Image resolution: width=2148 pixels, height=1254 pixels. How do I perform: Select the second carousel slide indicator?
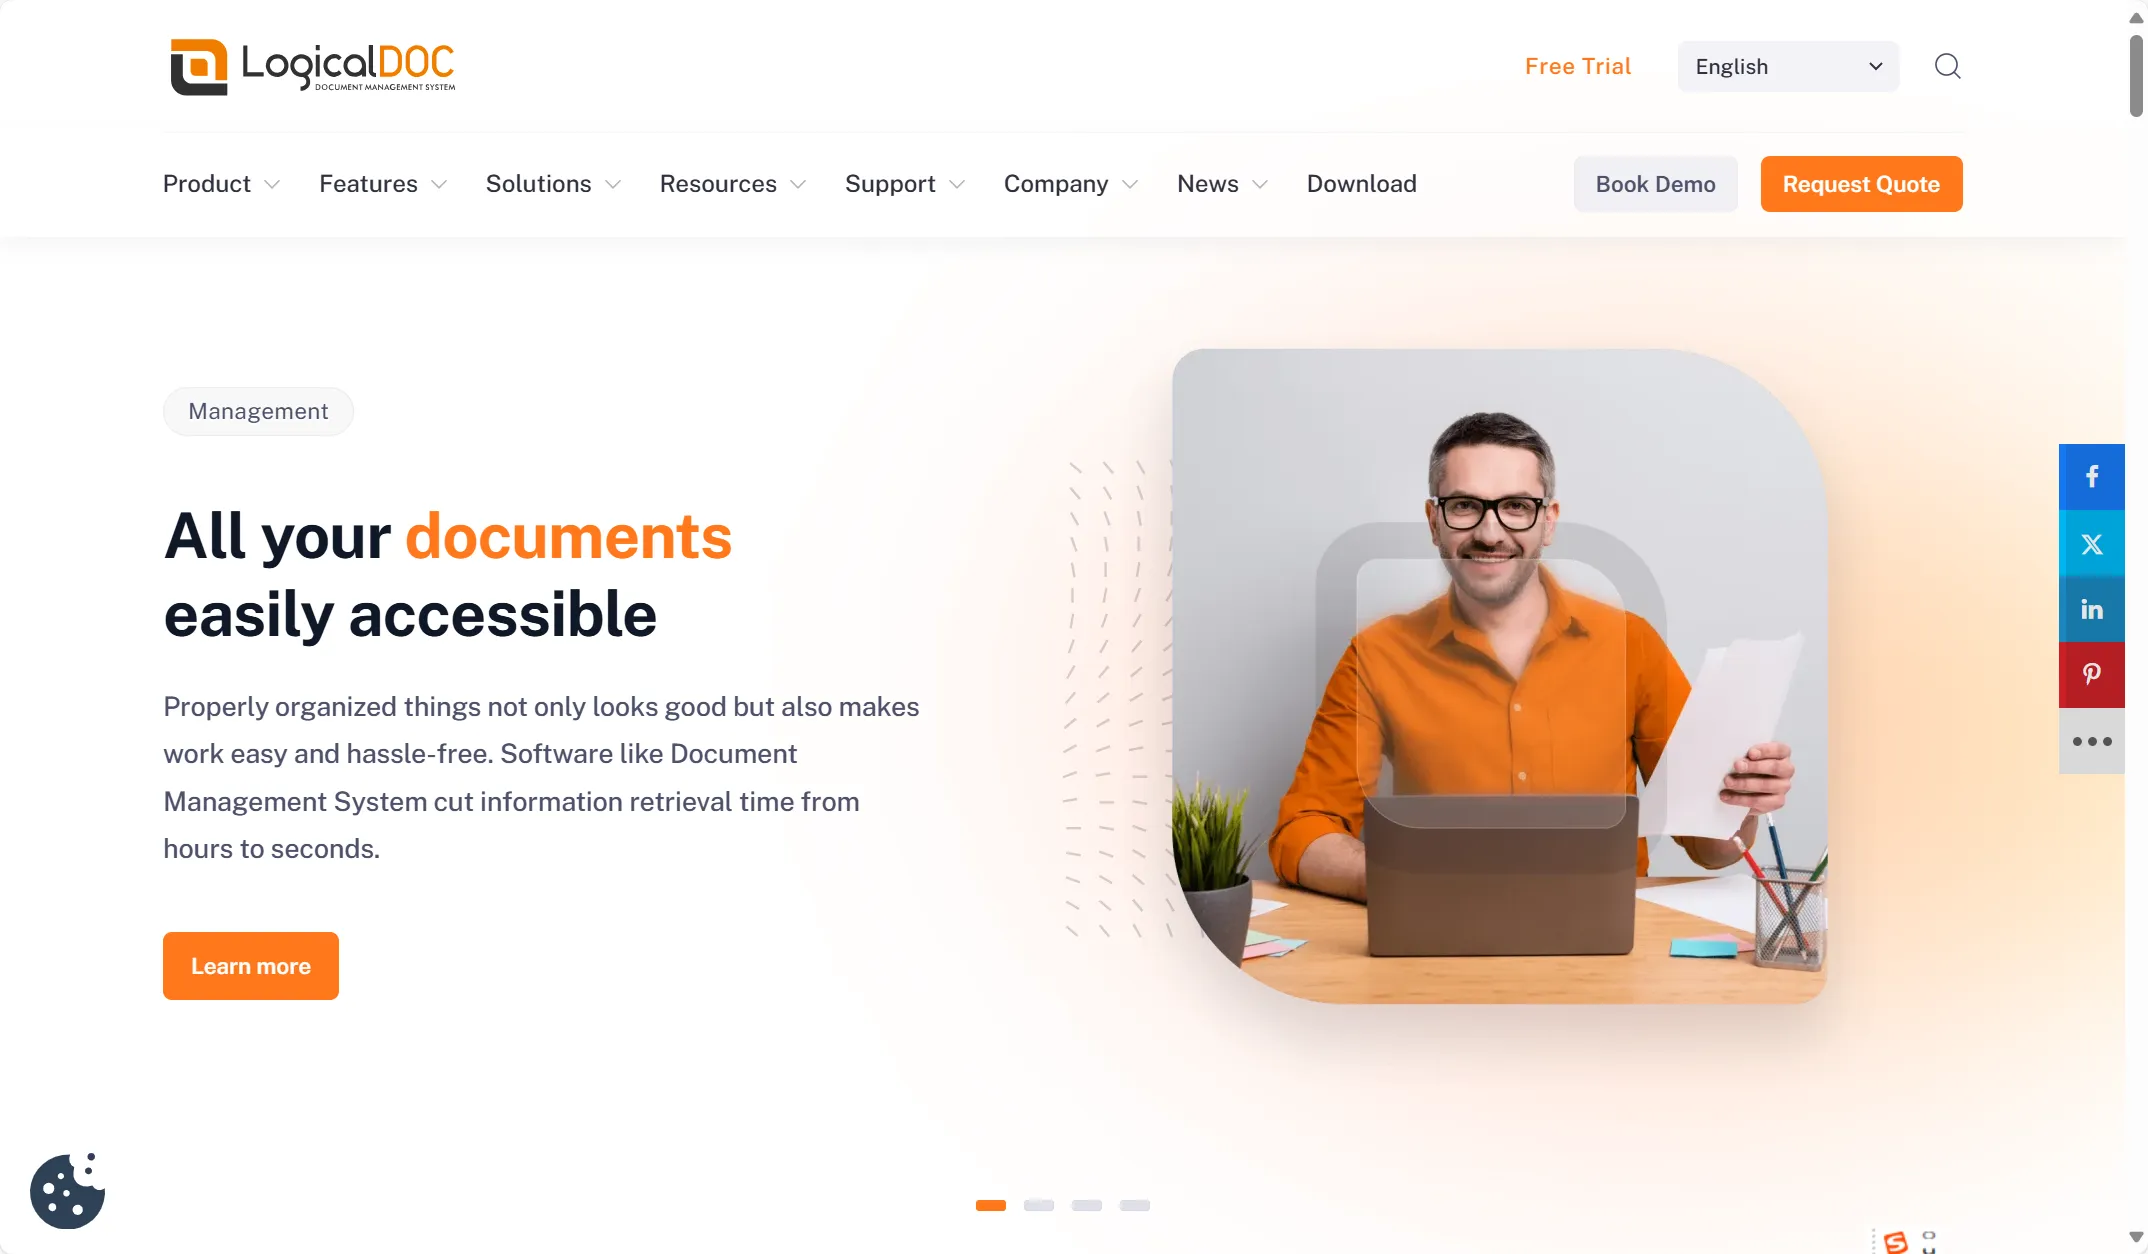pos(1039,1203)
